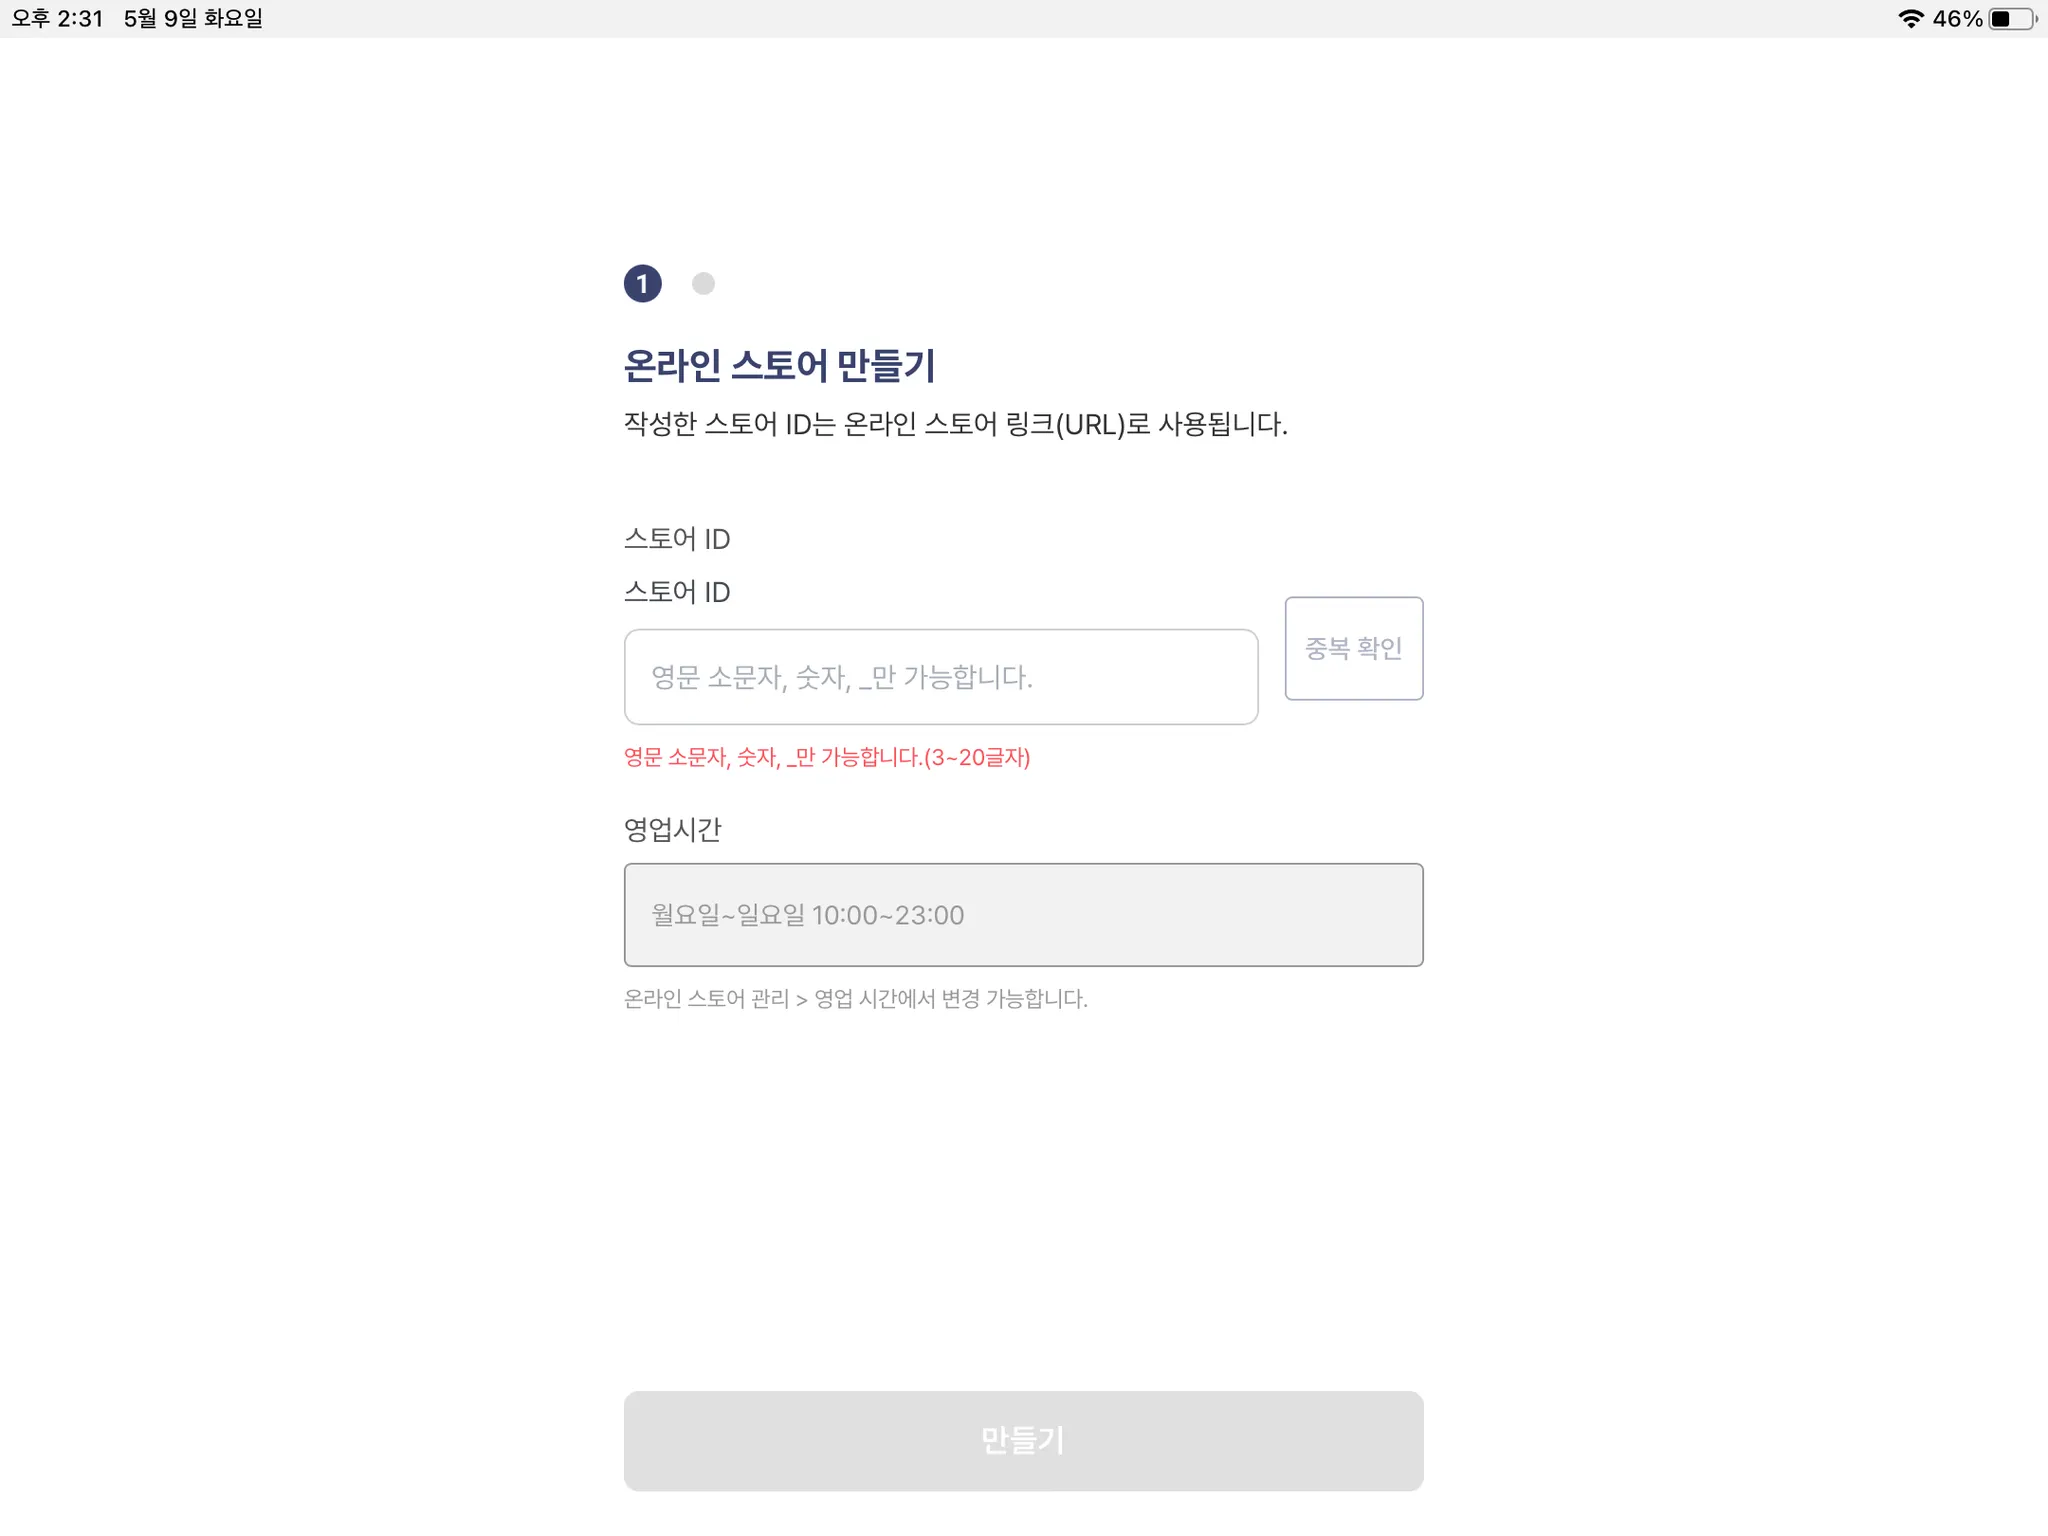
Task: Tap the 영업 시간 변경 hint text
Action: [x=855, y=999]
